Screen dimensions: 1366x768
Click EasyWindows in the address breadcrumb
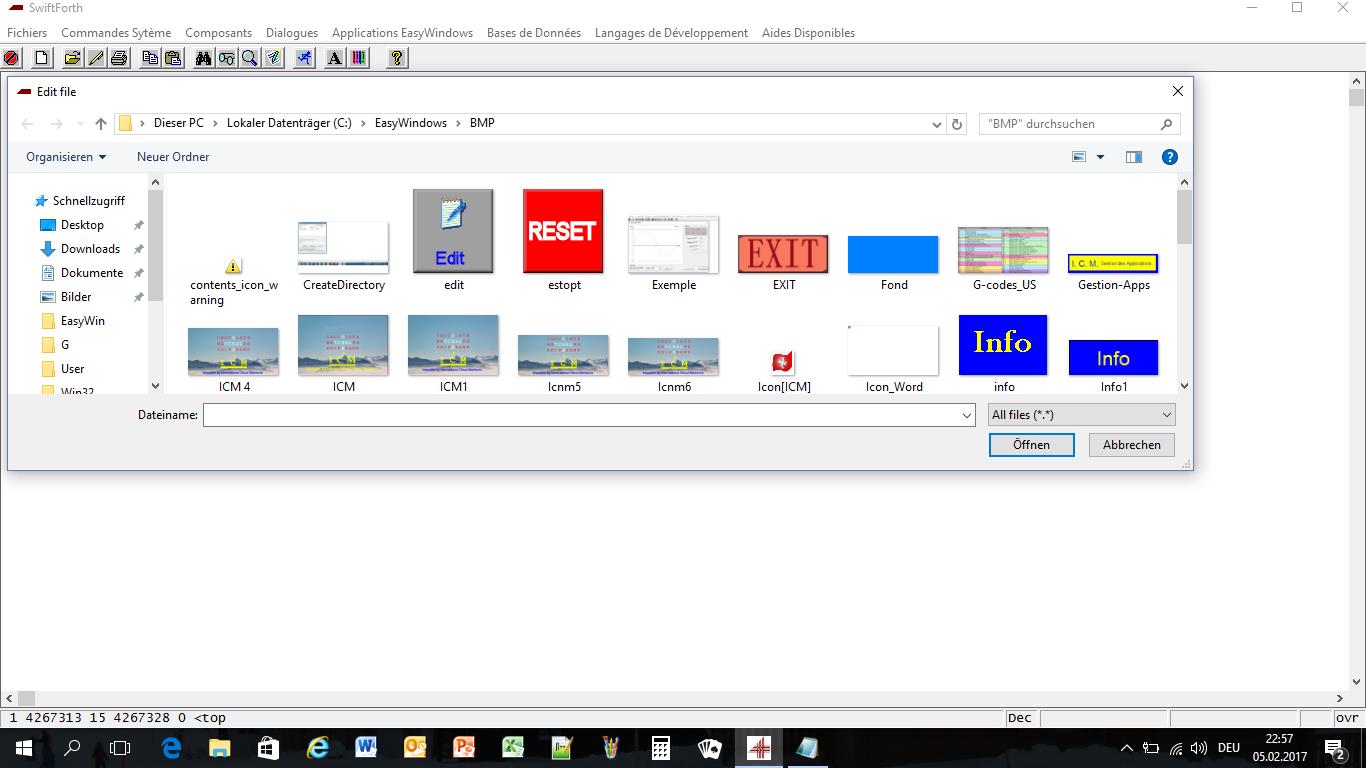[x=411, y=124]
